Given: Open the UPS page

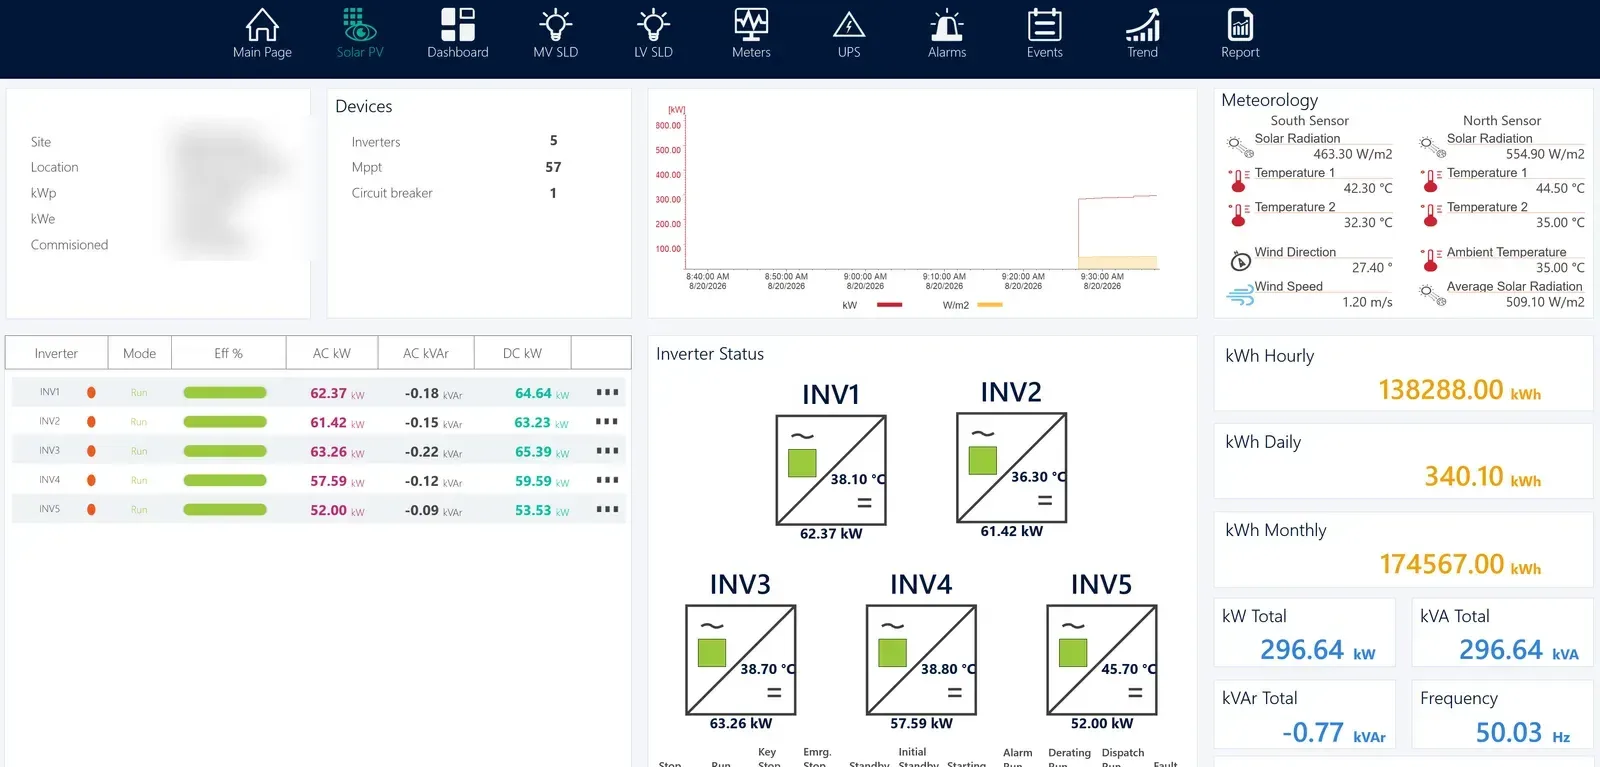Looking at the screenshot, I should pyautogui.click(x=849, y=33).
